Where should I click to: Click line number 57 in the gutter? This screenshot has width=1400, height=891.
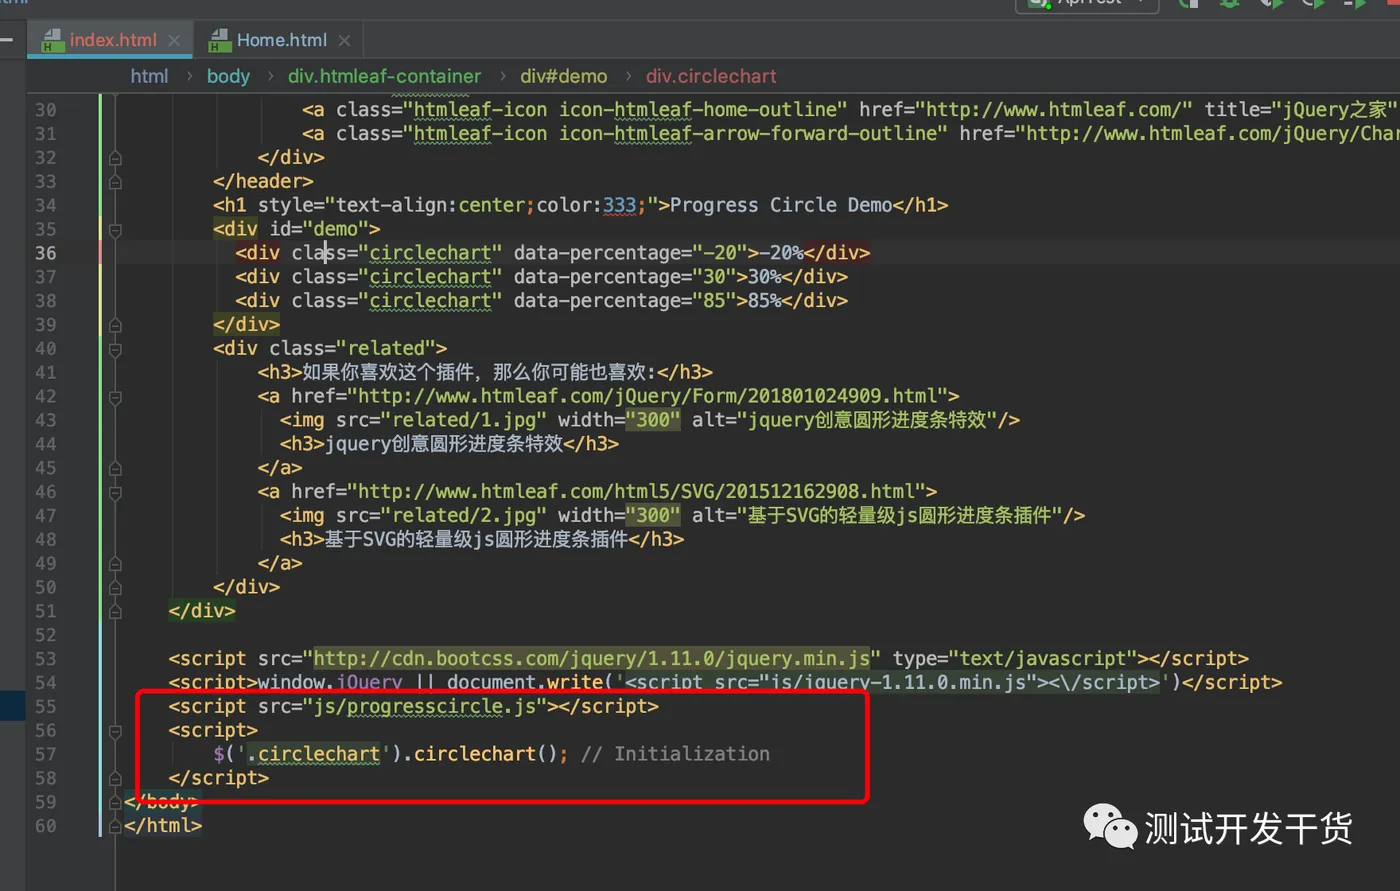[x=46, y=755]
